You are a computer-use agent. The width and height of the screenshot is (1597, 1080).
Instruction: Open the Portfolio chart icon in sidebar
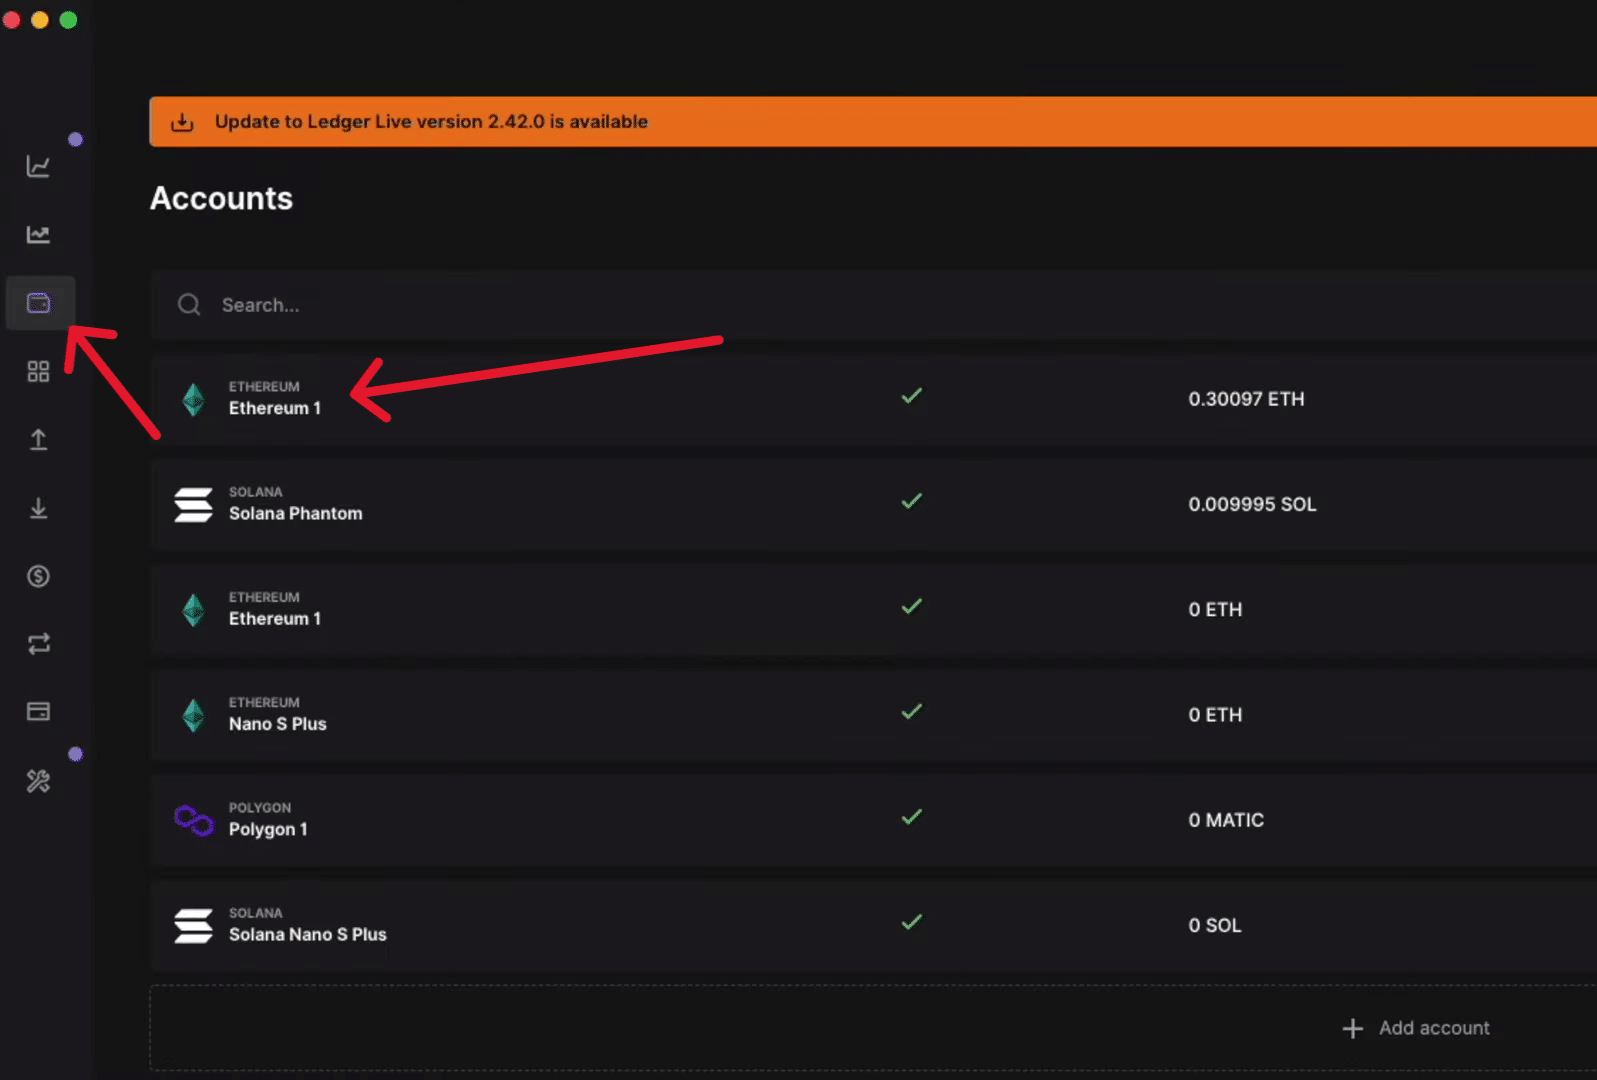click(38, 166)
